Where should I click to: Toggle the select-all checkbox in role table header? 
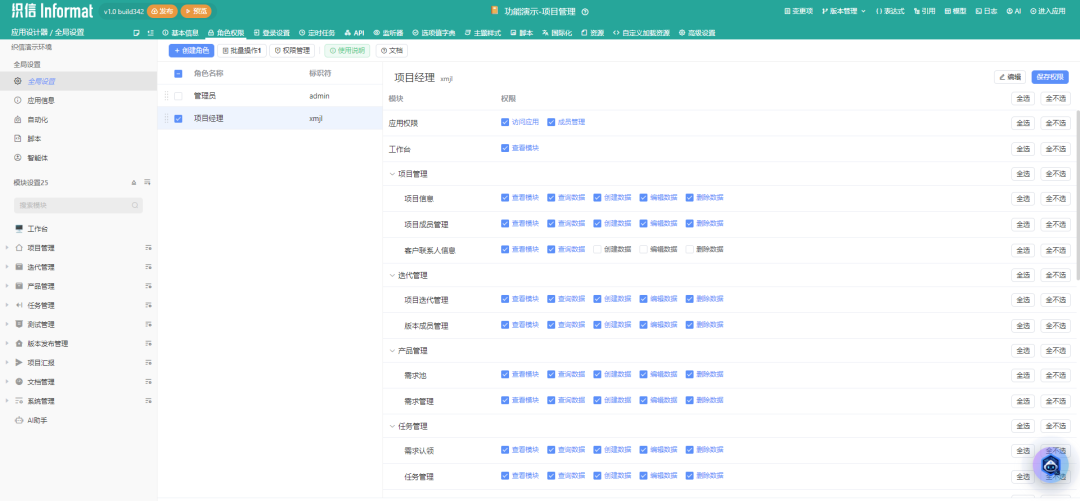(178, 74)
